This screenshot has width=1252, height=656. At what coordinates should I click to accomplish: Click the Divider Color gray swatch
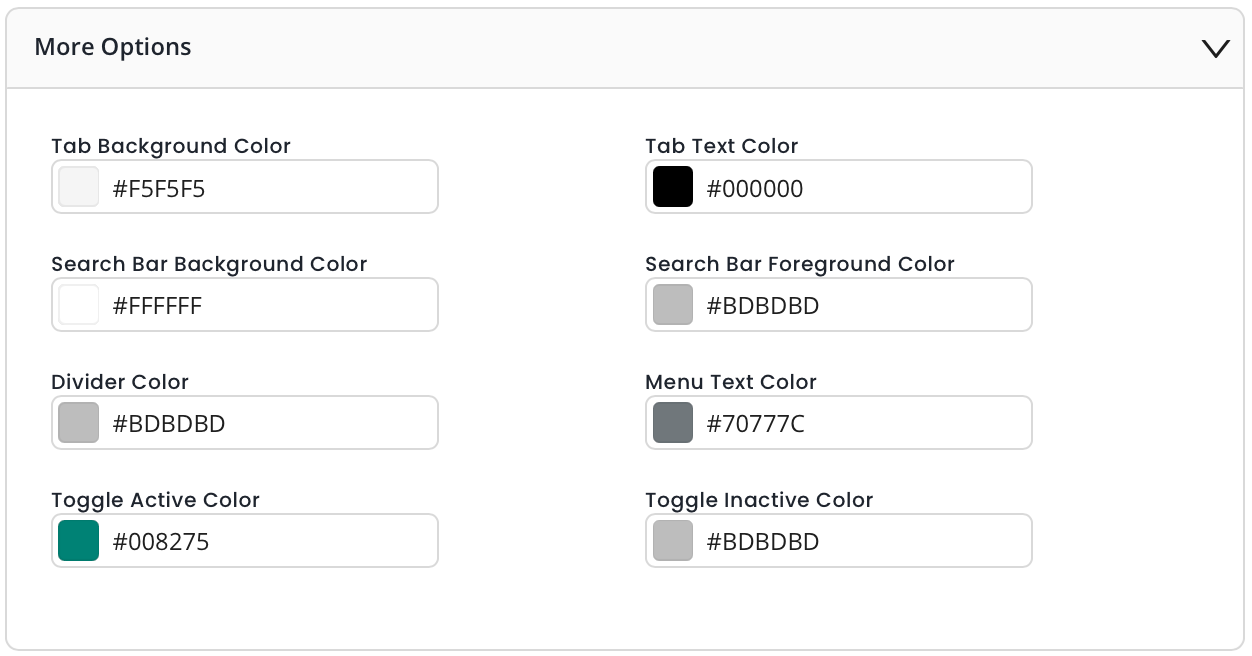point(79,423)
